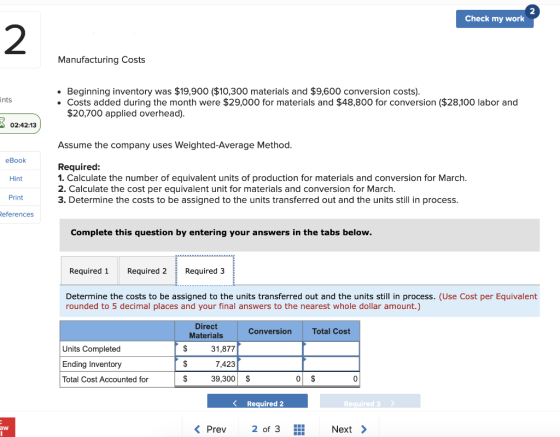560x437 pixels.
Task: Click the Next question button
Action: (x=349, y=429)
